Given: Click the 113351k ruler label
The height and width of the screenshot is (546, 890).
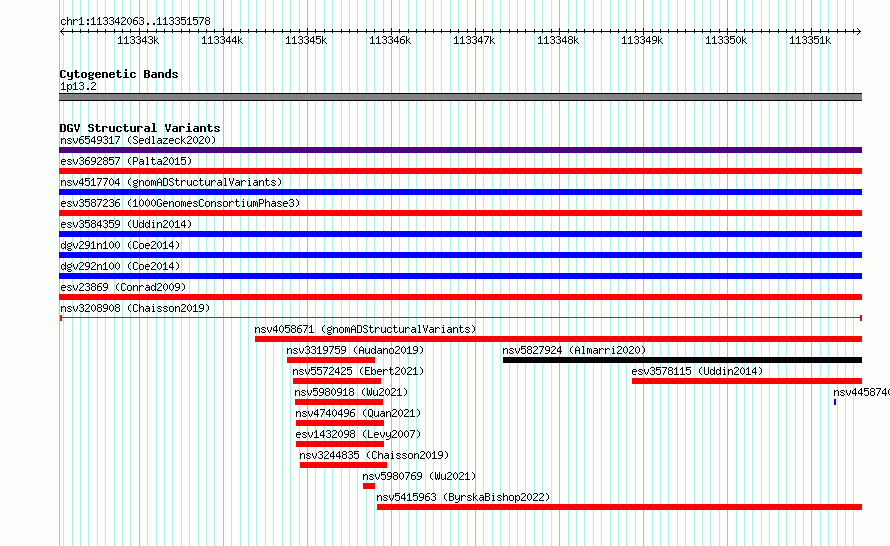Looking at the screenshot, I should pyautogui.click(x=810, y=40).
